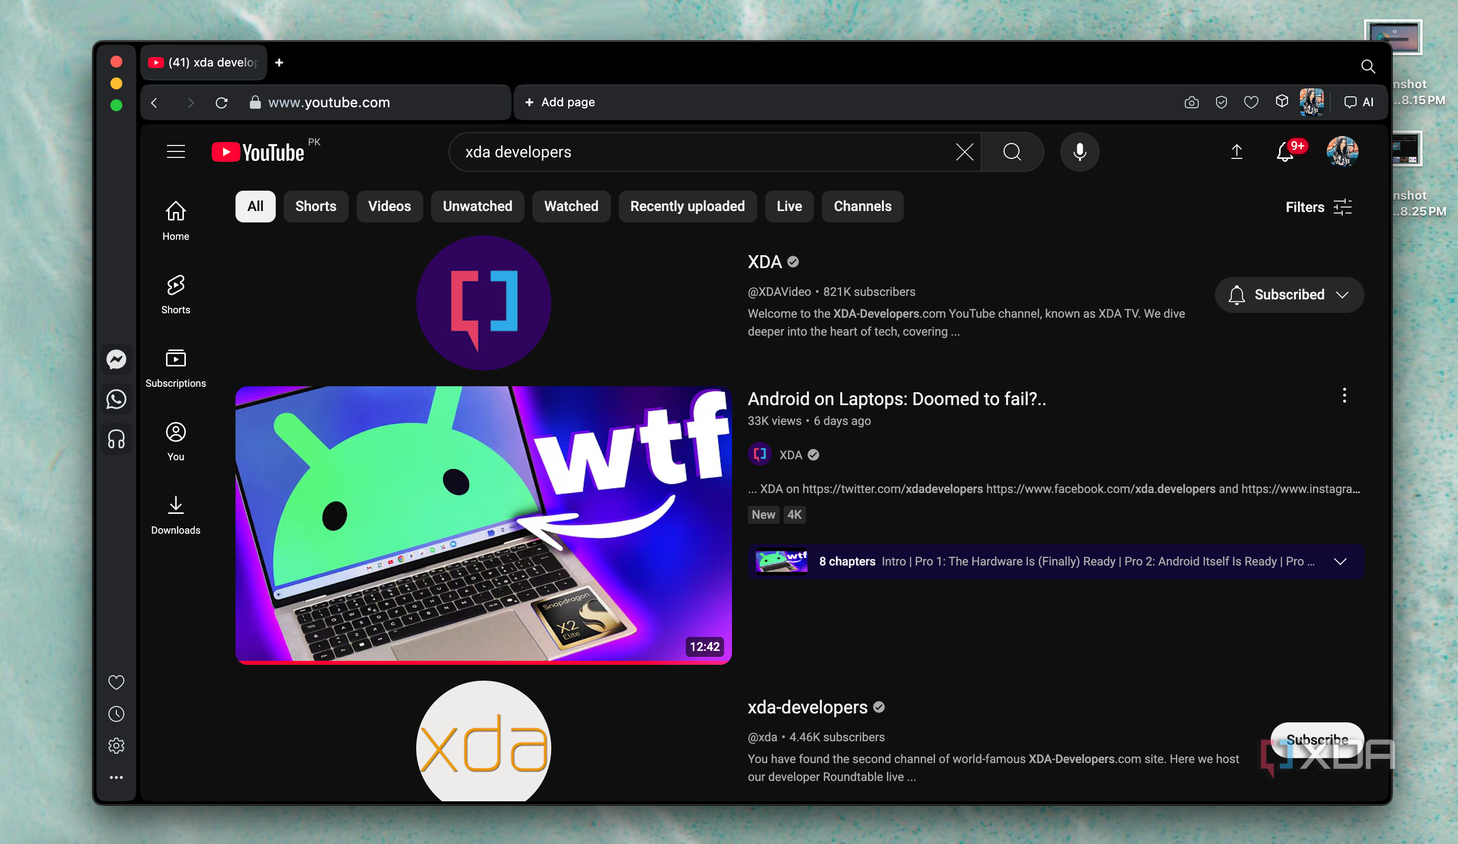
Task: Open the XDA channel name link
Action: 765,262
